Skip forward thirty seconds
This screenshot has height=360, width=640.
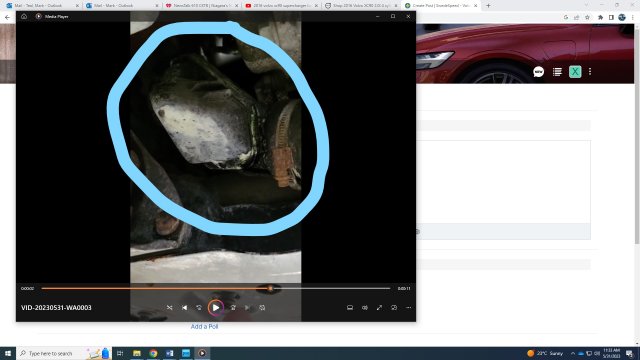click(x=233, y=308)
